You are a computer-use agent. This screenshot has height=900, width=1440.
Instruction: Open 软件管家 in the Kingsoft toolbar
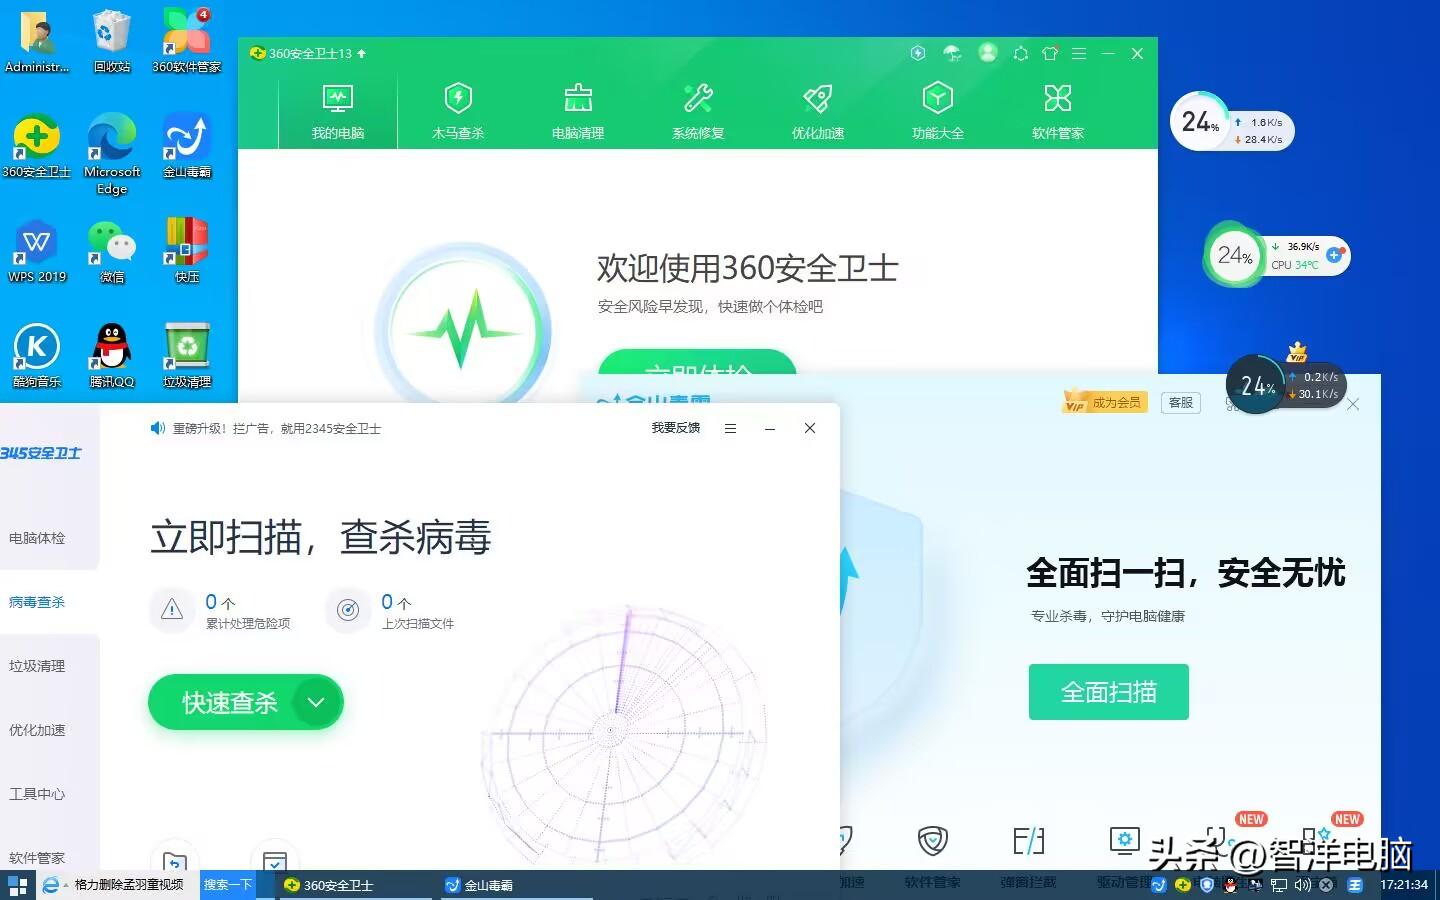(931, 855)
